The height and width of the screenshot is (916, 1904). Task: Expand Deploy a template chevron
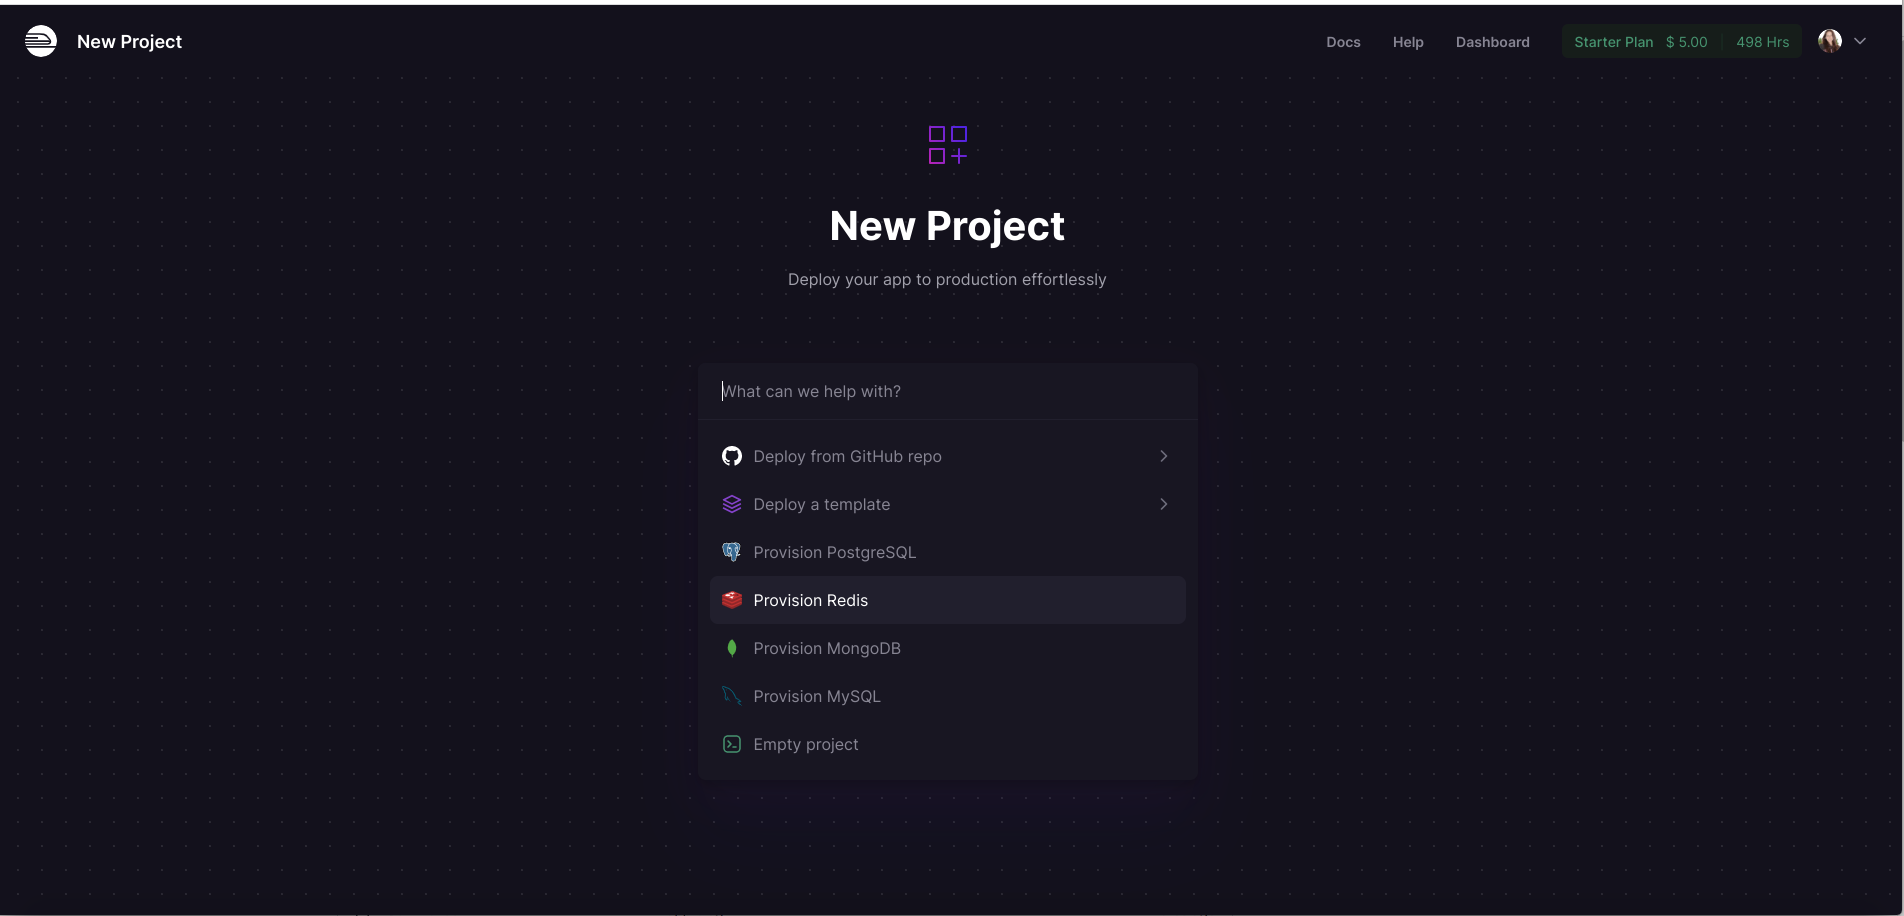pos(1164,504)
